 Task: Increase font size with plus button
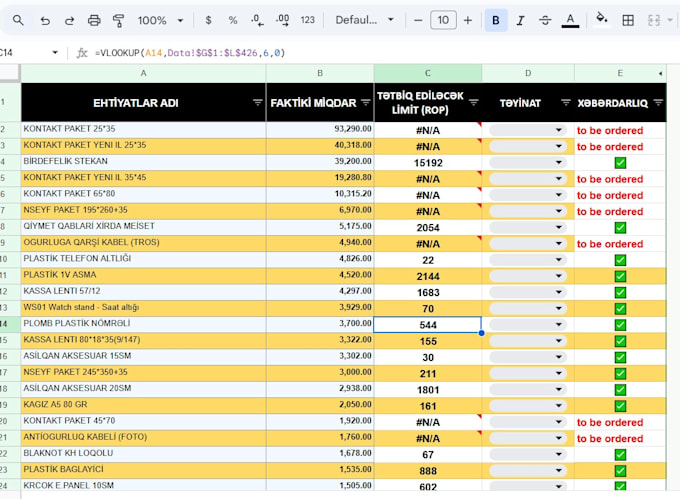468,20
